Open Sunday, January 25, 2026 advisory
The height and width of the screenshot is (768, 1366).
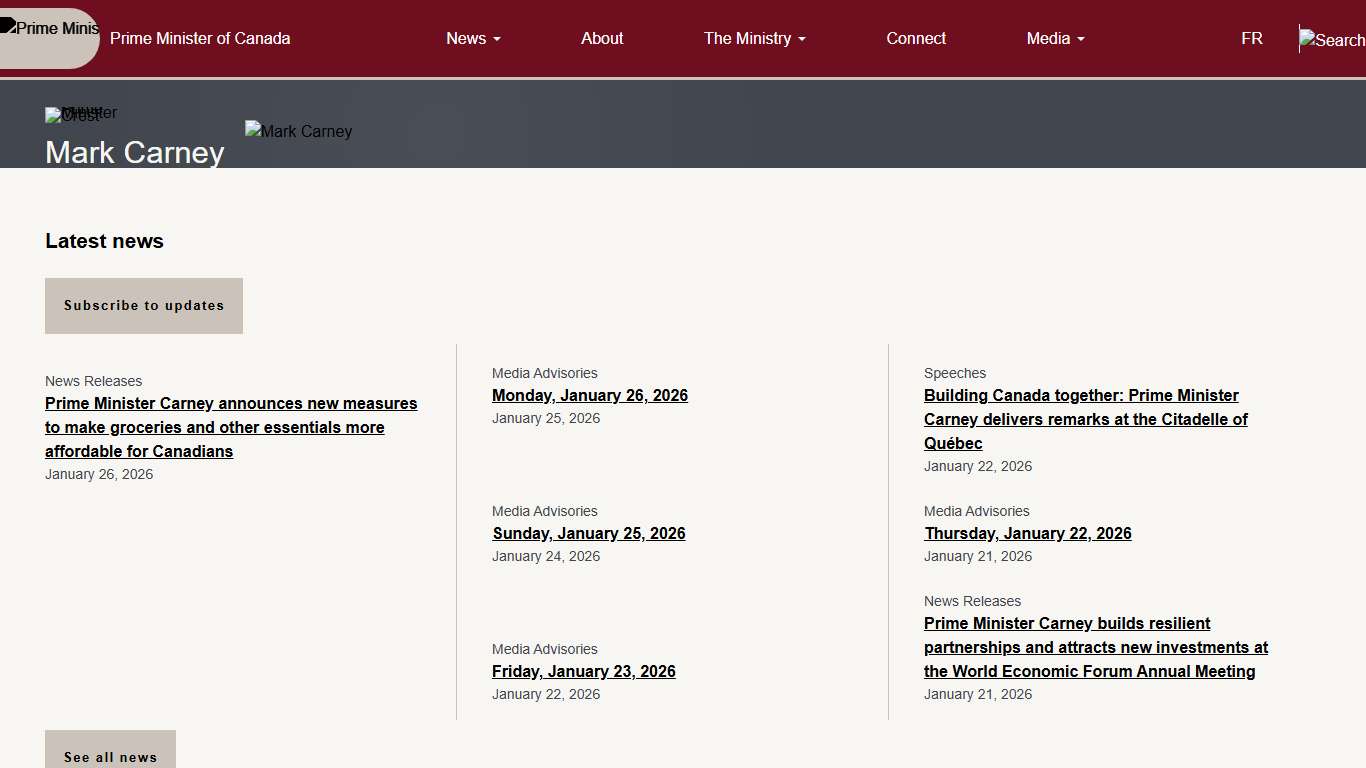pyautogui.click(x=589, y=533)
